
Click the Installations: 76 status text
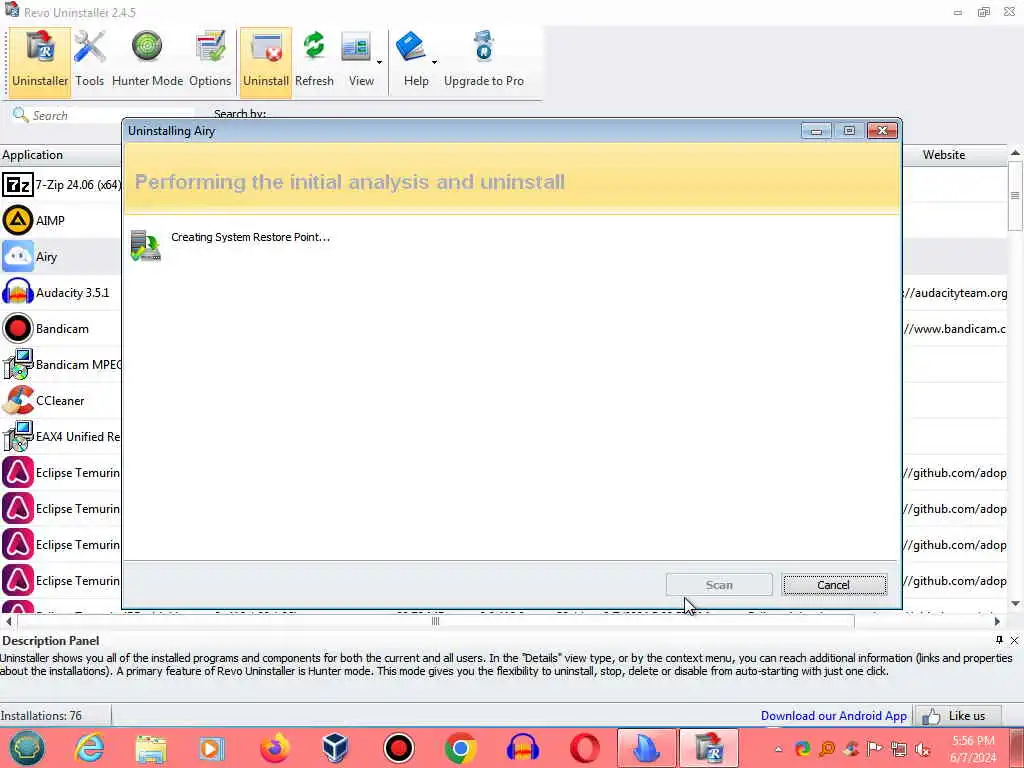(42, 716)
